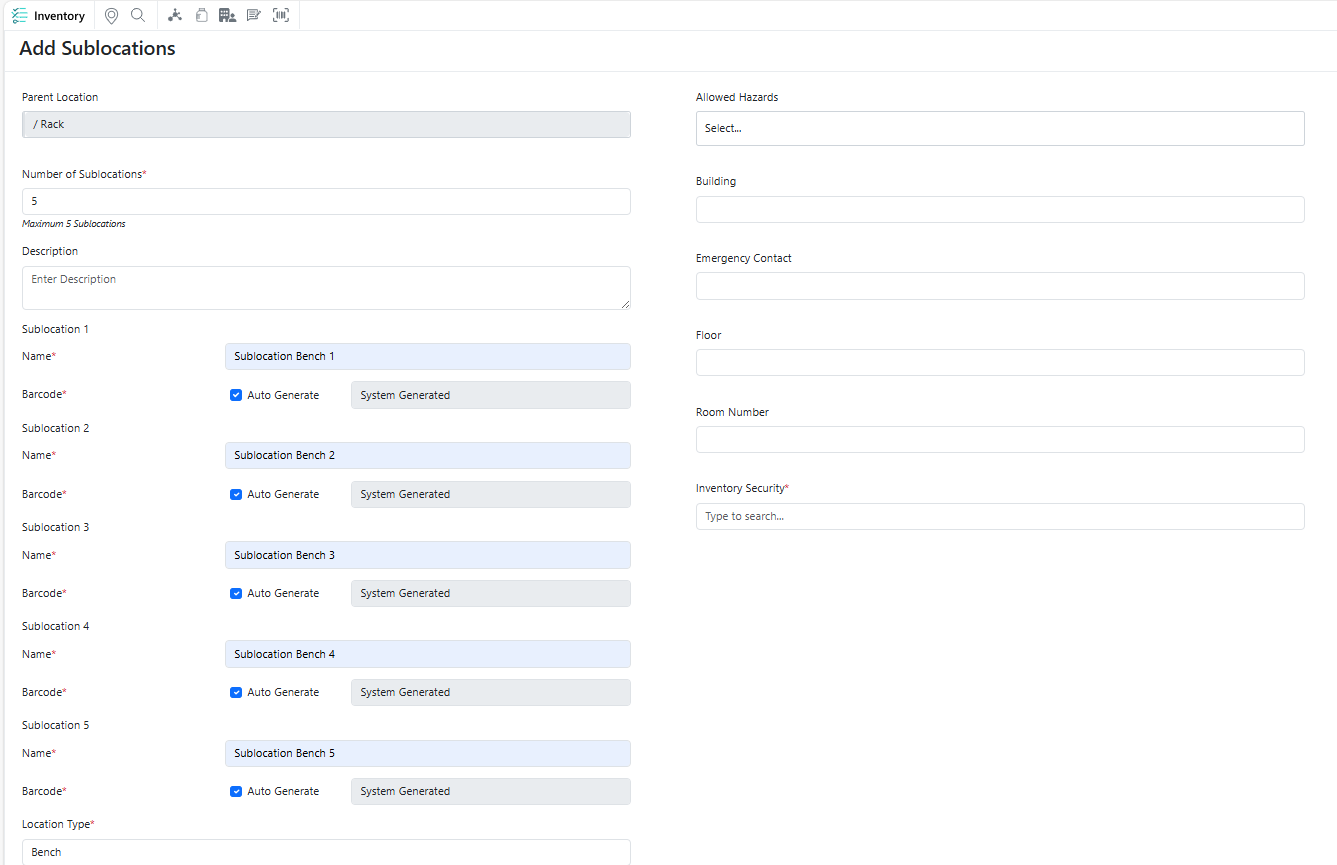Focus the Enter Description text area
The height and width of the screenshot is (865, 1337).
pyautogui.click(x=326, y=287)
